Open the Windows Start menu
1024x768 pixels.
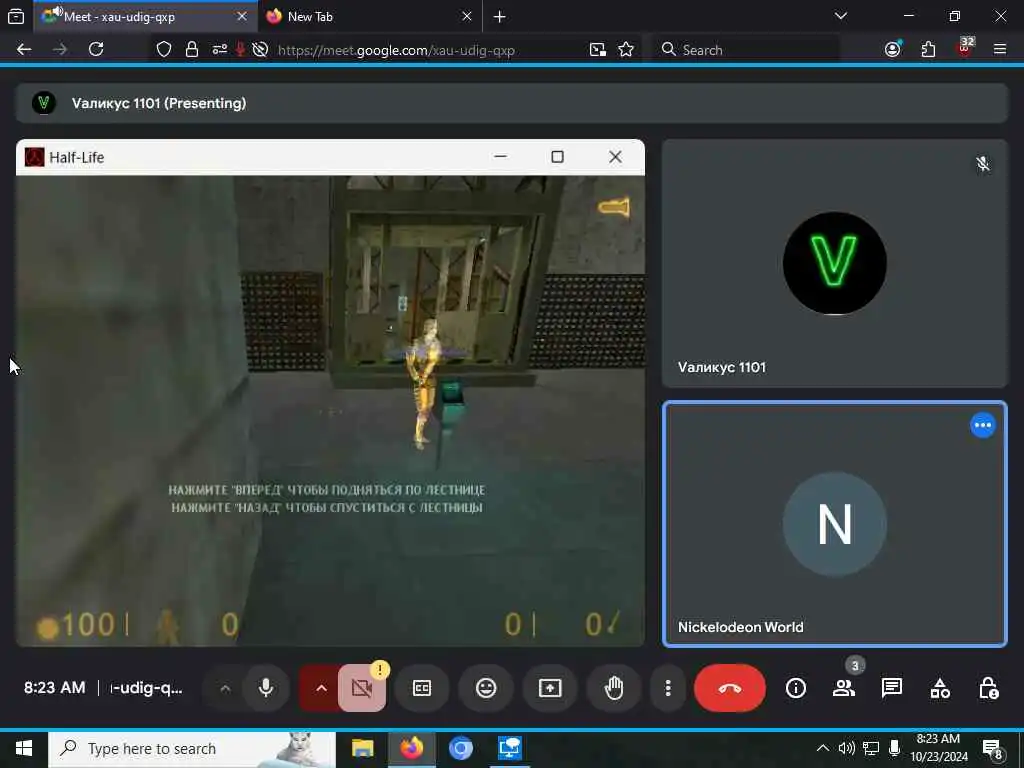coord(24,748)
